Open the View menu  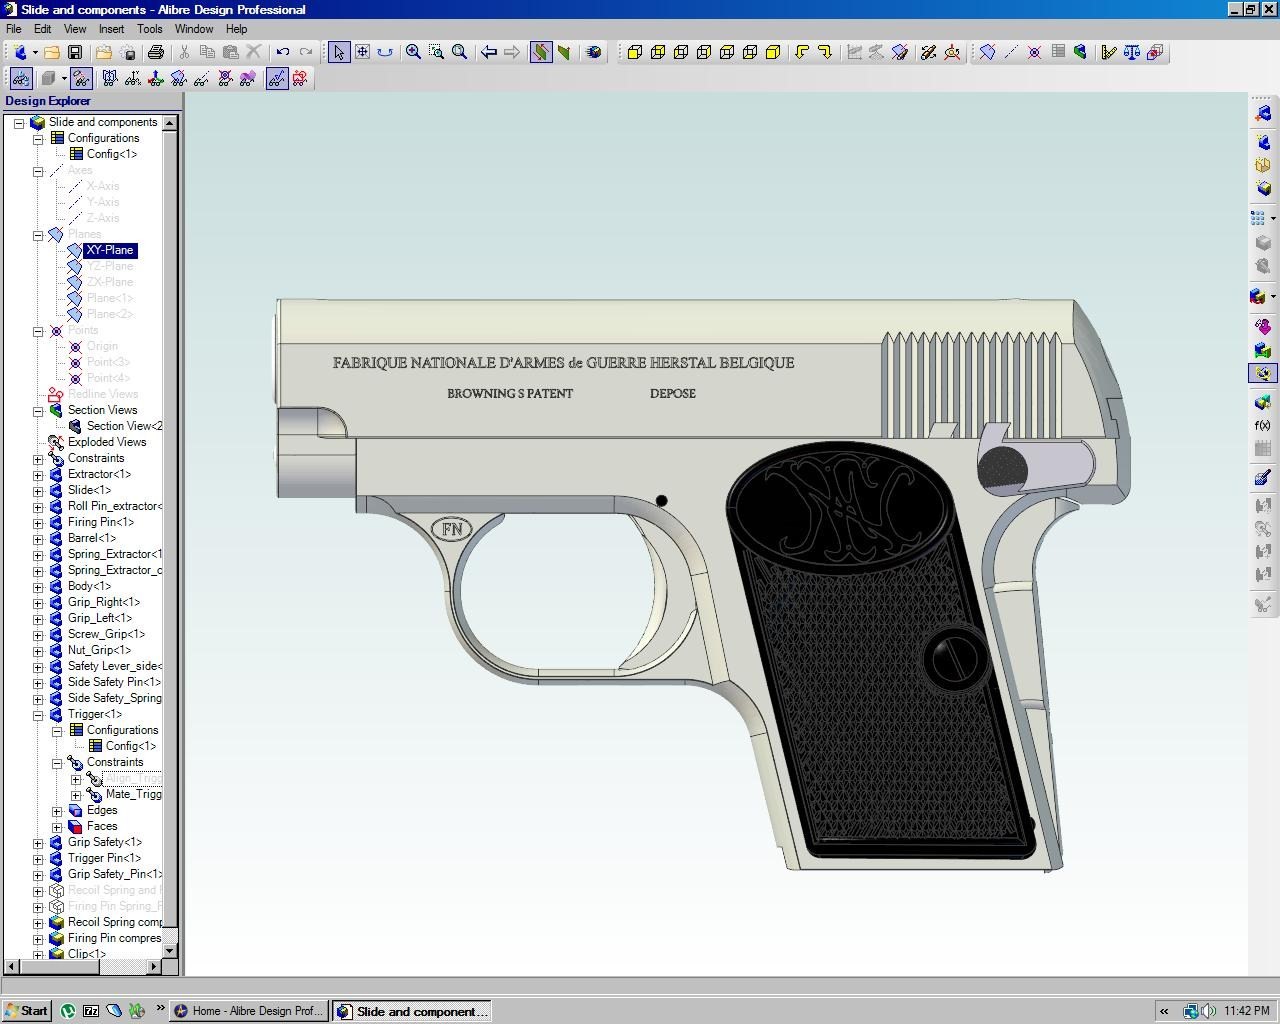coord(75,29)
